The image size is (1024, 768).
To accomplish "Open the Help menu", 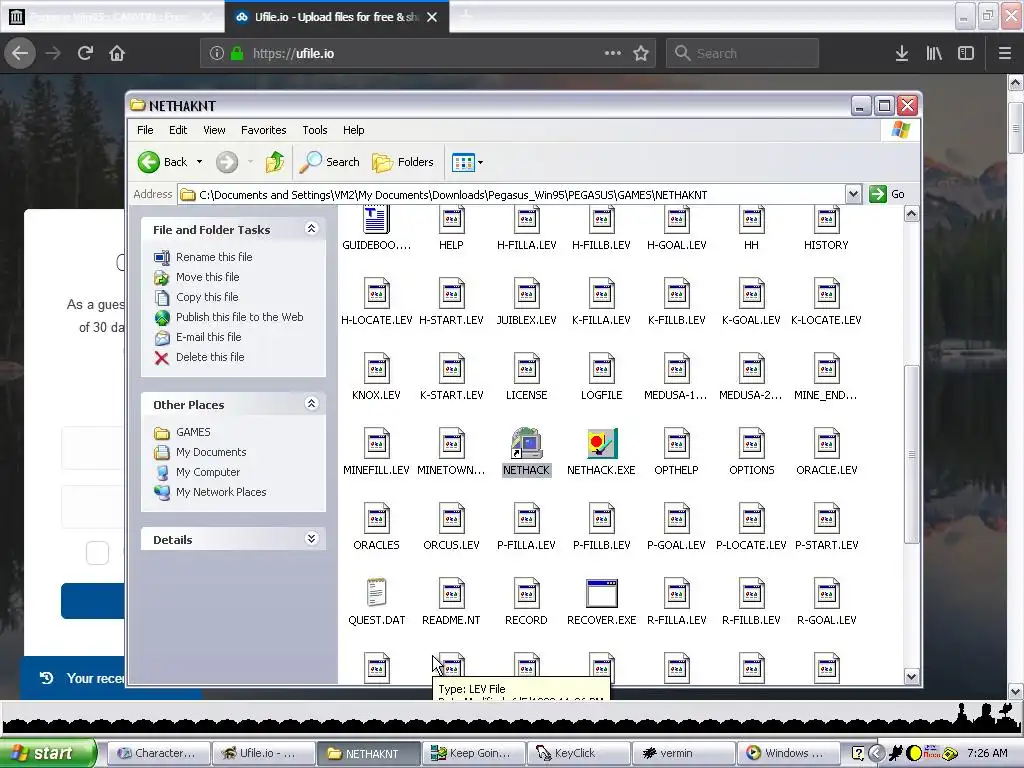I will click(x=353, y=130).
